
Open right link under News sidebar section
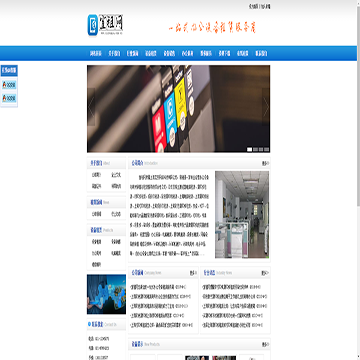(x=116, y=214)
